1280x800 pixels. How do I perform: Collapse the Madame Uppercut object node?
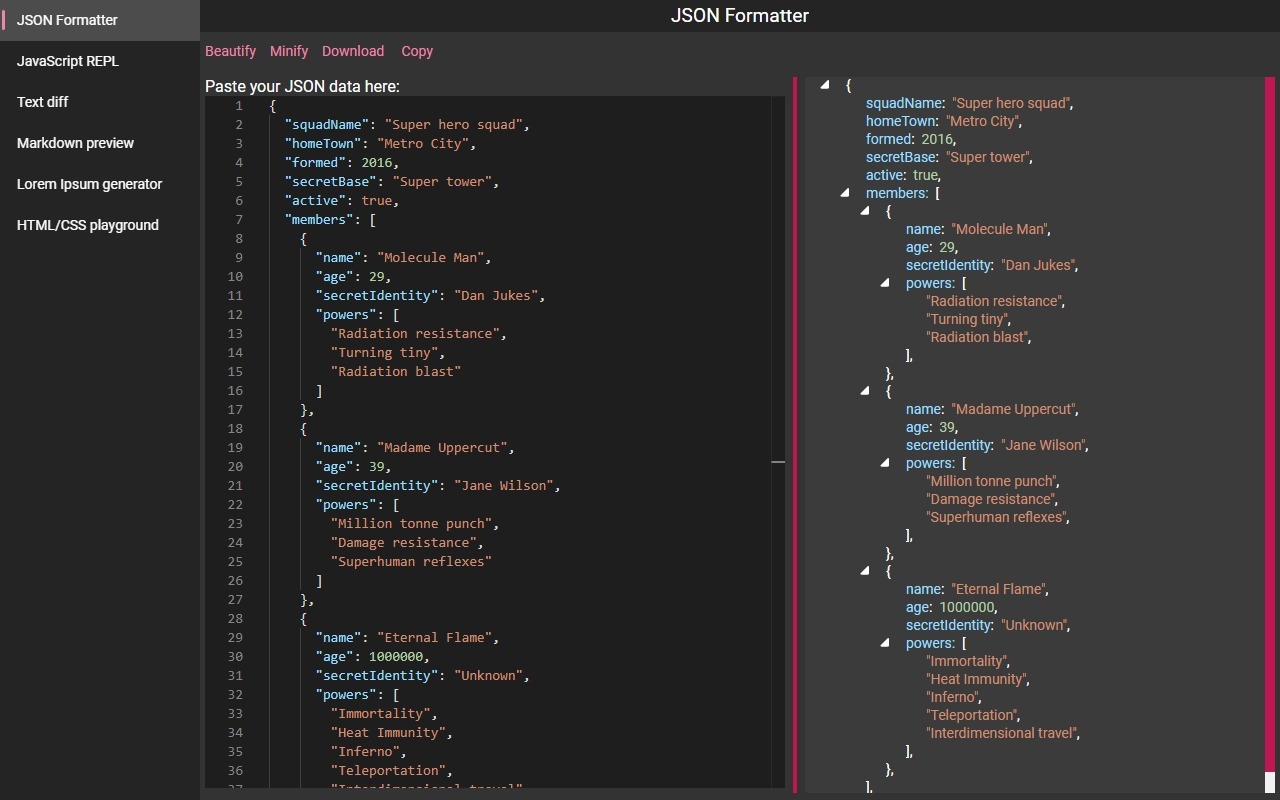point(864,391)
